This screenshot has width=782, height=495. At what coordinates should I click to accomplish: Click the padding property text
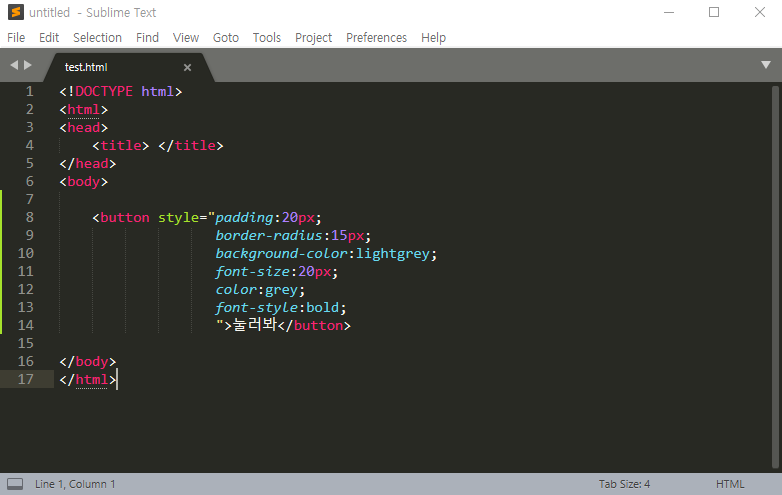pyautogui.click(x=244, y=218)
